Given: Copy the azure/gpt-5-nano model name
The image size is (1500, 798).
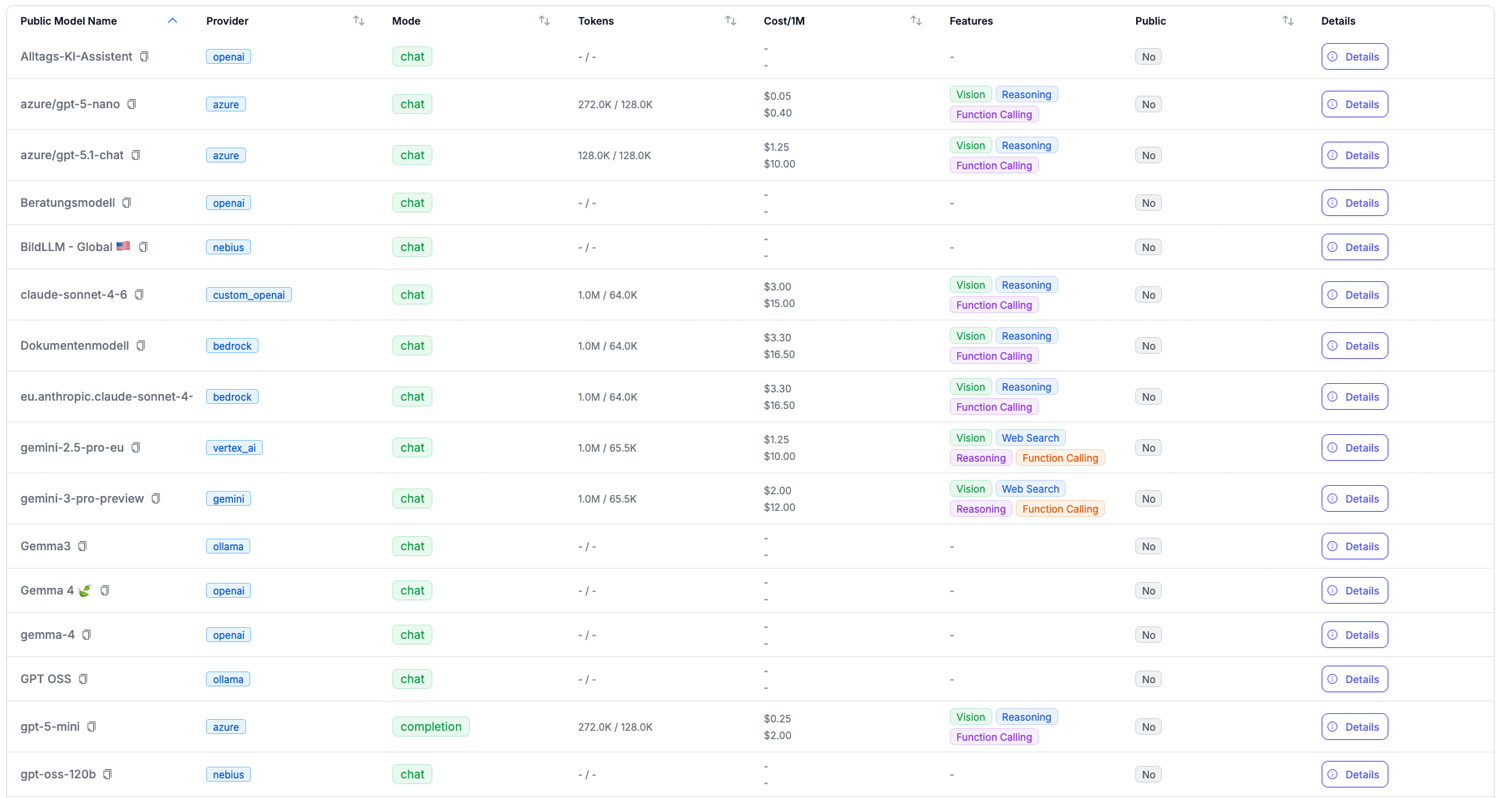Looking at the screenshot, I should 131,104.
